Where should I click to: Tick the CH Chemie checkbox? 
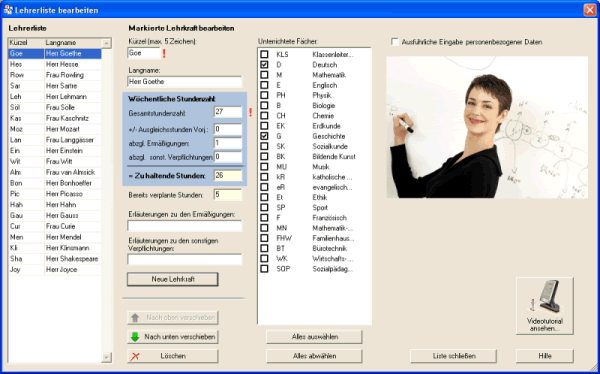(x=264, y=116)
